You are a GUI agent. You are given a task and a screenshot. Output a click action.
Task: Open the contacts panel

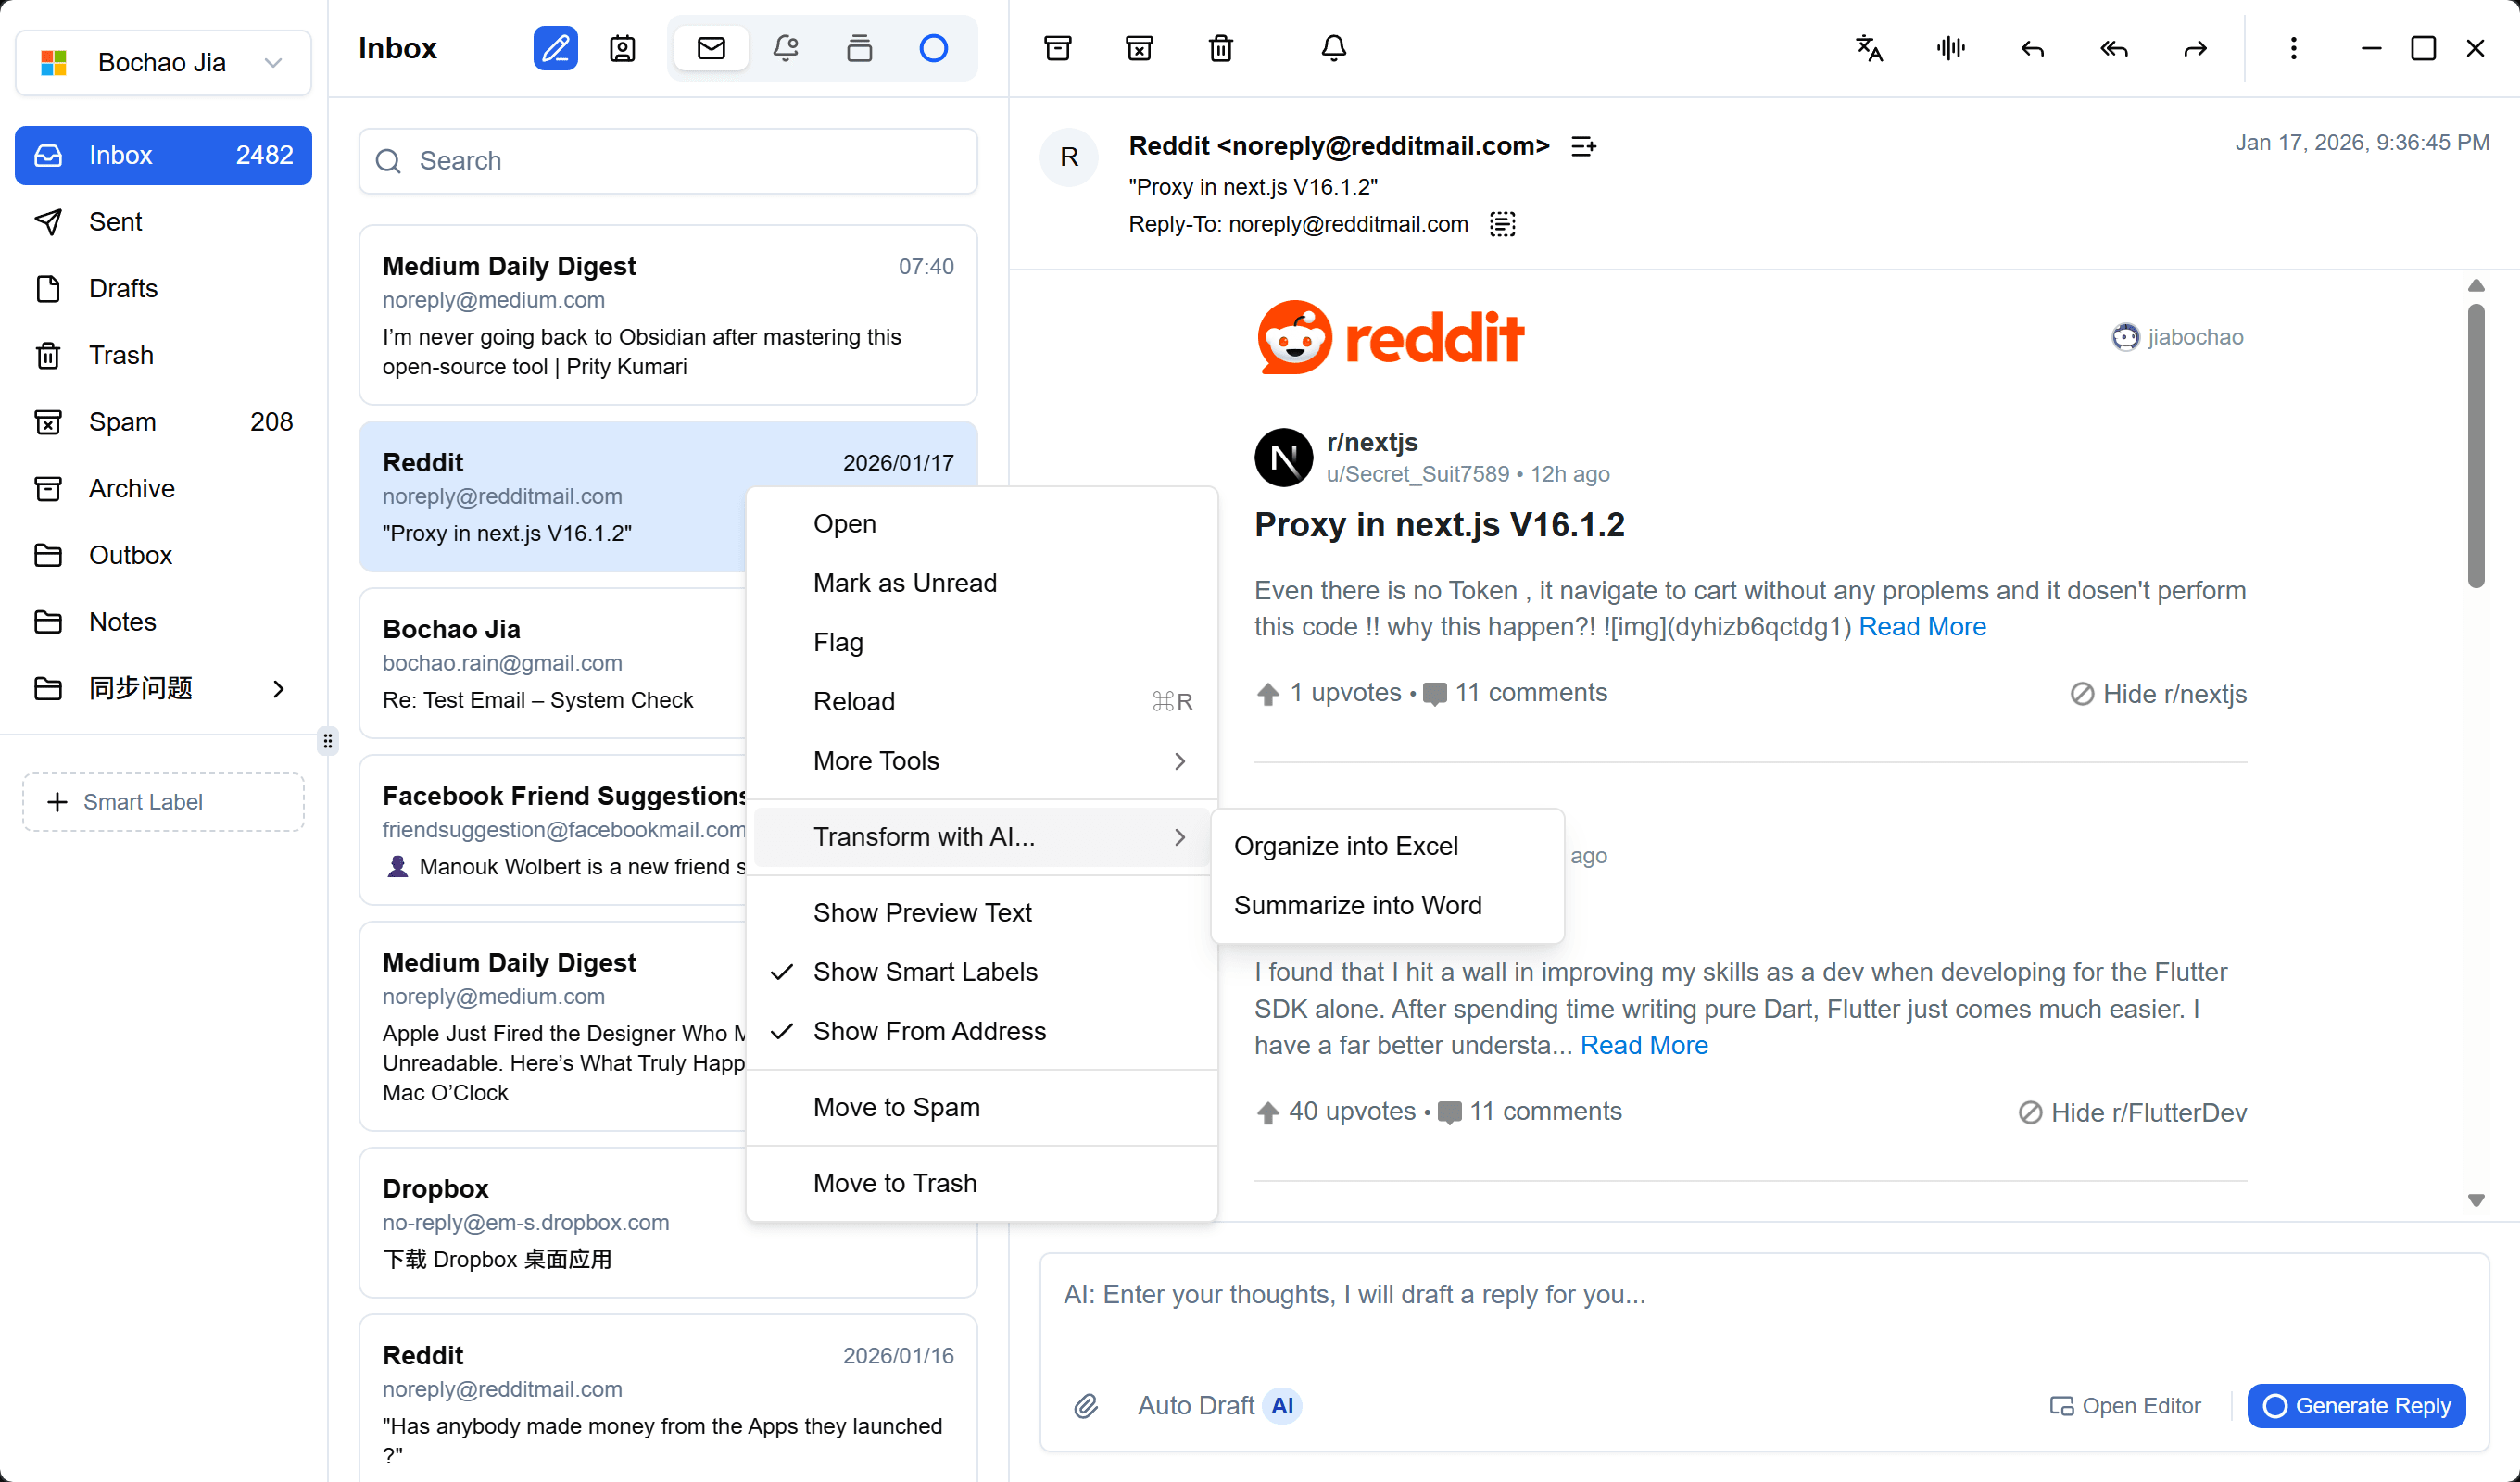click(x=622, y=47)
